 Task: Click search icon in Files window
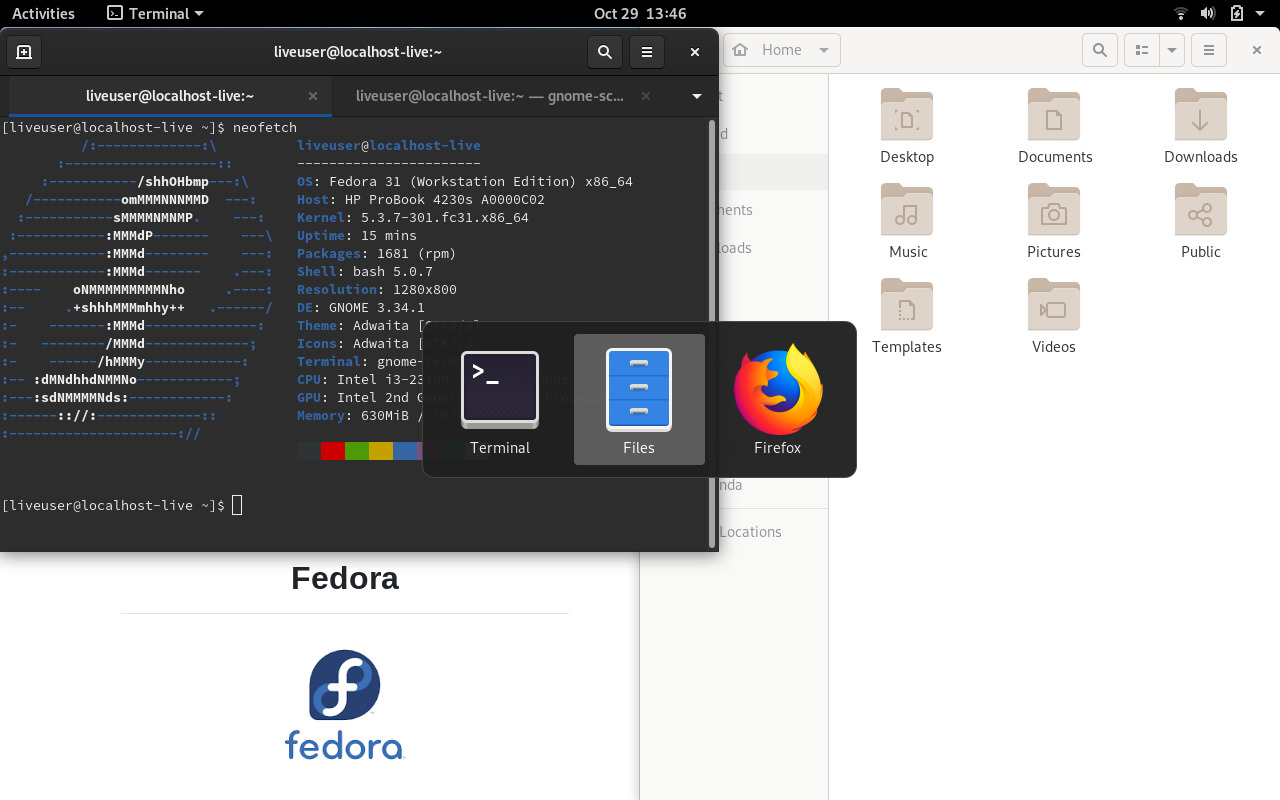(x=1100, y=50)
